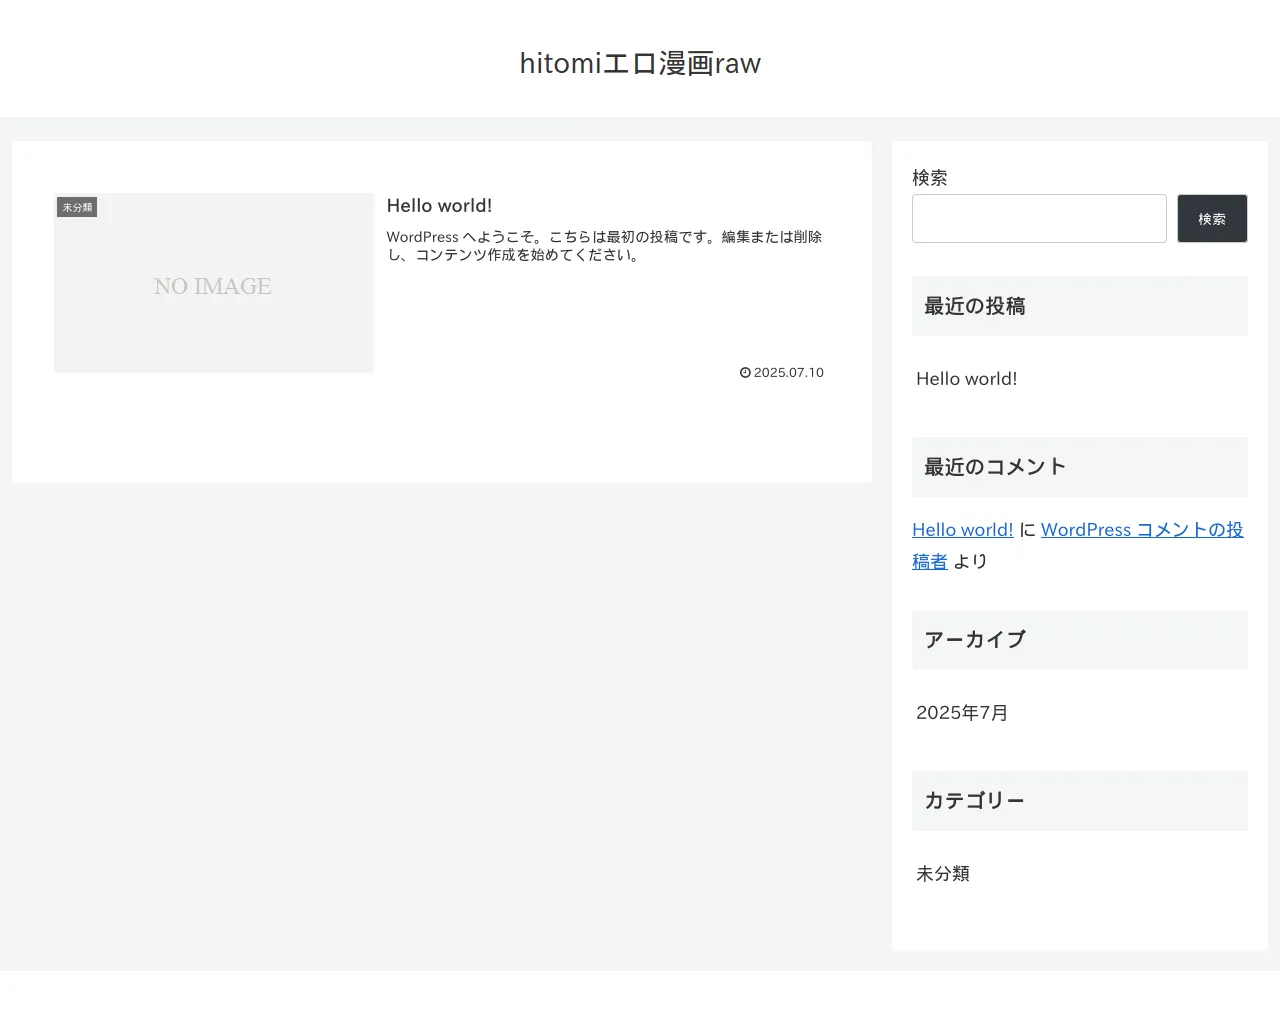
Task: Focus the 検索 search text field
Action: tap(1039, 219)
